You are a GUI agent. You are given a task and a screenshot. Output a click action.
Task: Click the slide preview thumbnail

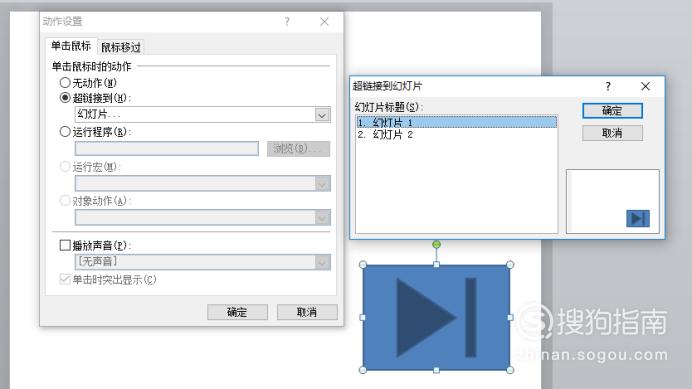(613, 201)
